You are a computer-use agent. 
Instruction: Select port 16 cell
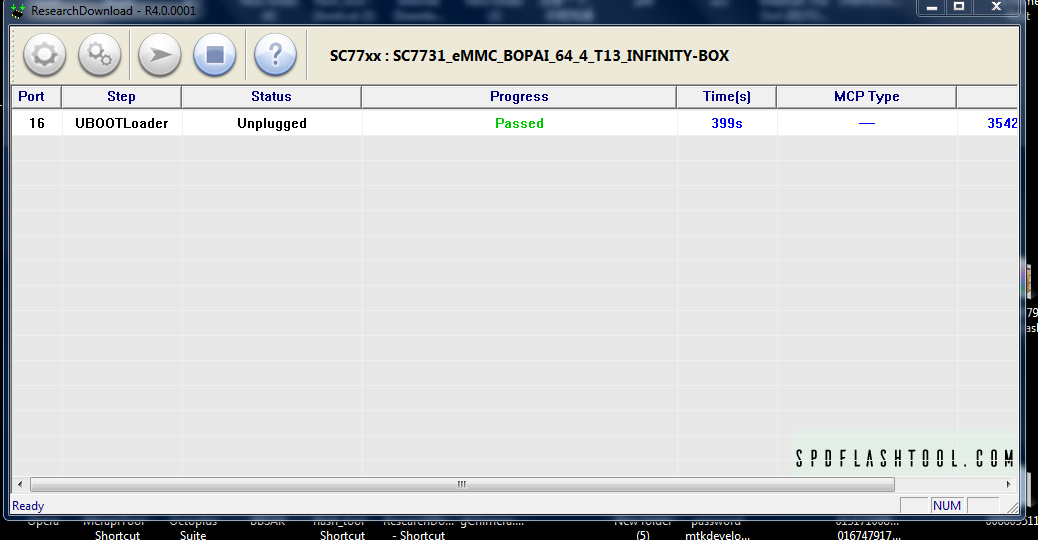click(x=37, y=123)
